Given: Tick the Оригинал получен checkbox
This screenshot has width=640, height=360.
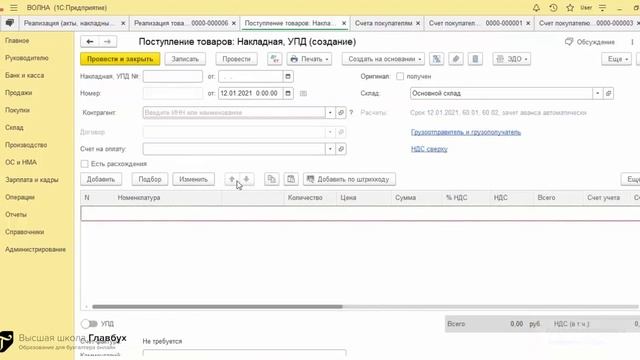Looking at the screenshot, I should 400,76.
